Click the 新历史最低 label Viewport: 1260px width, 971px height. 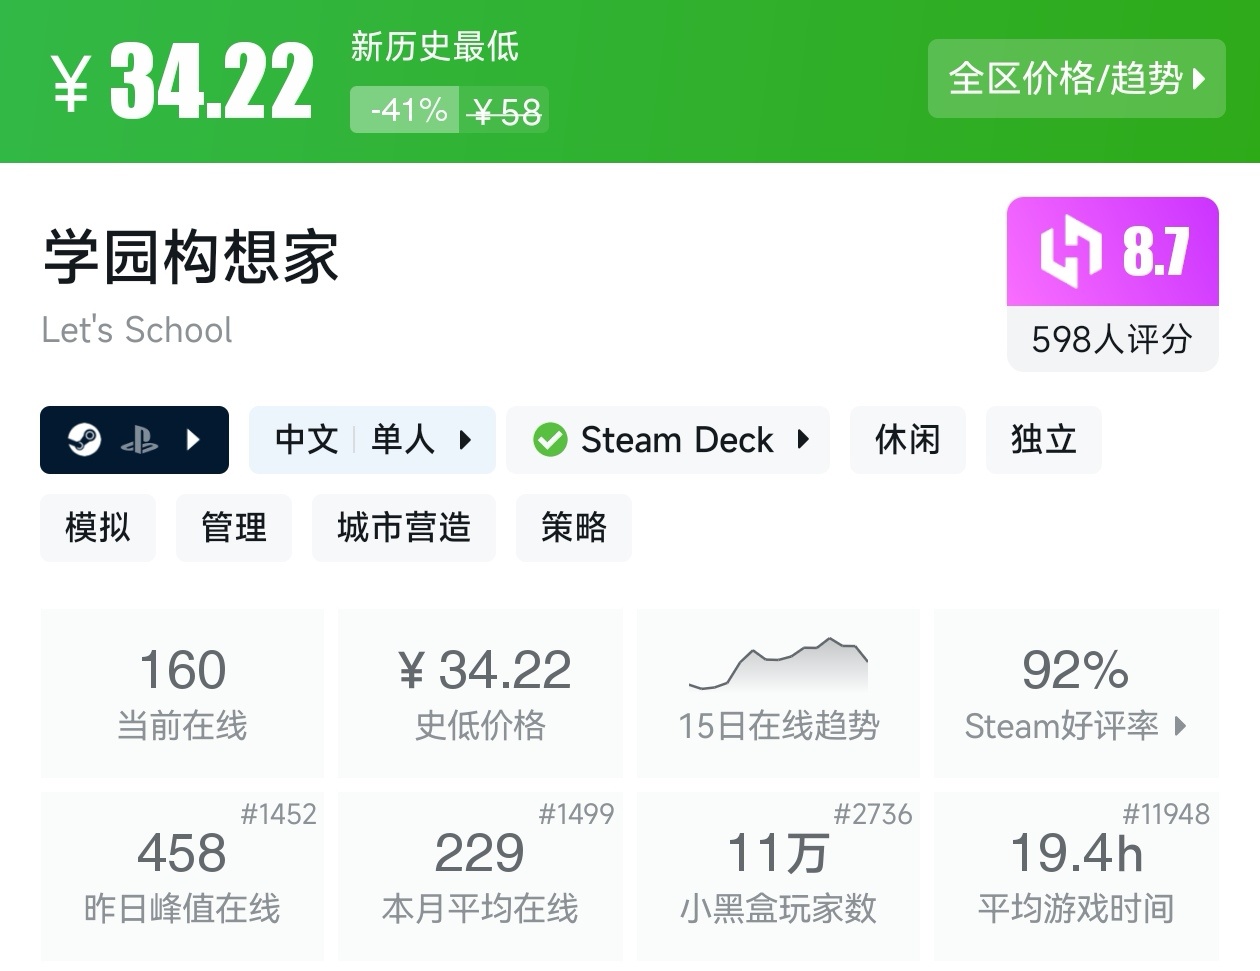click(x=435, y=46)
